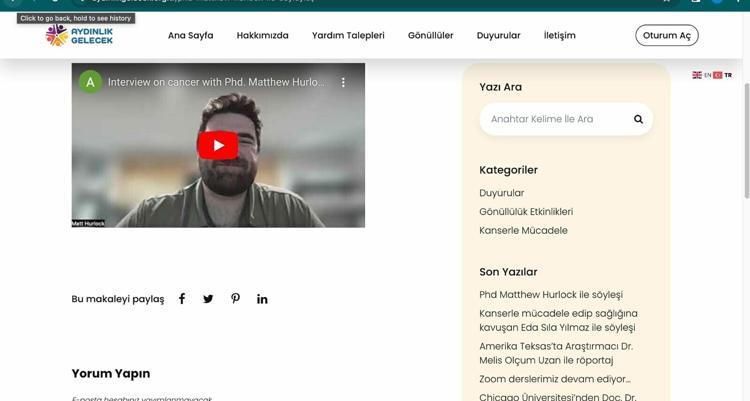This screenshot has width=750, height=401.
Task: Click the video title at top of player
Action: [216, 82]
